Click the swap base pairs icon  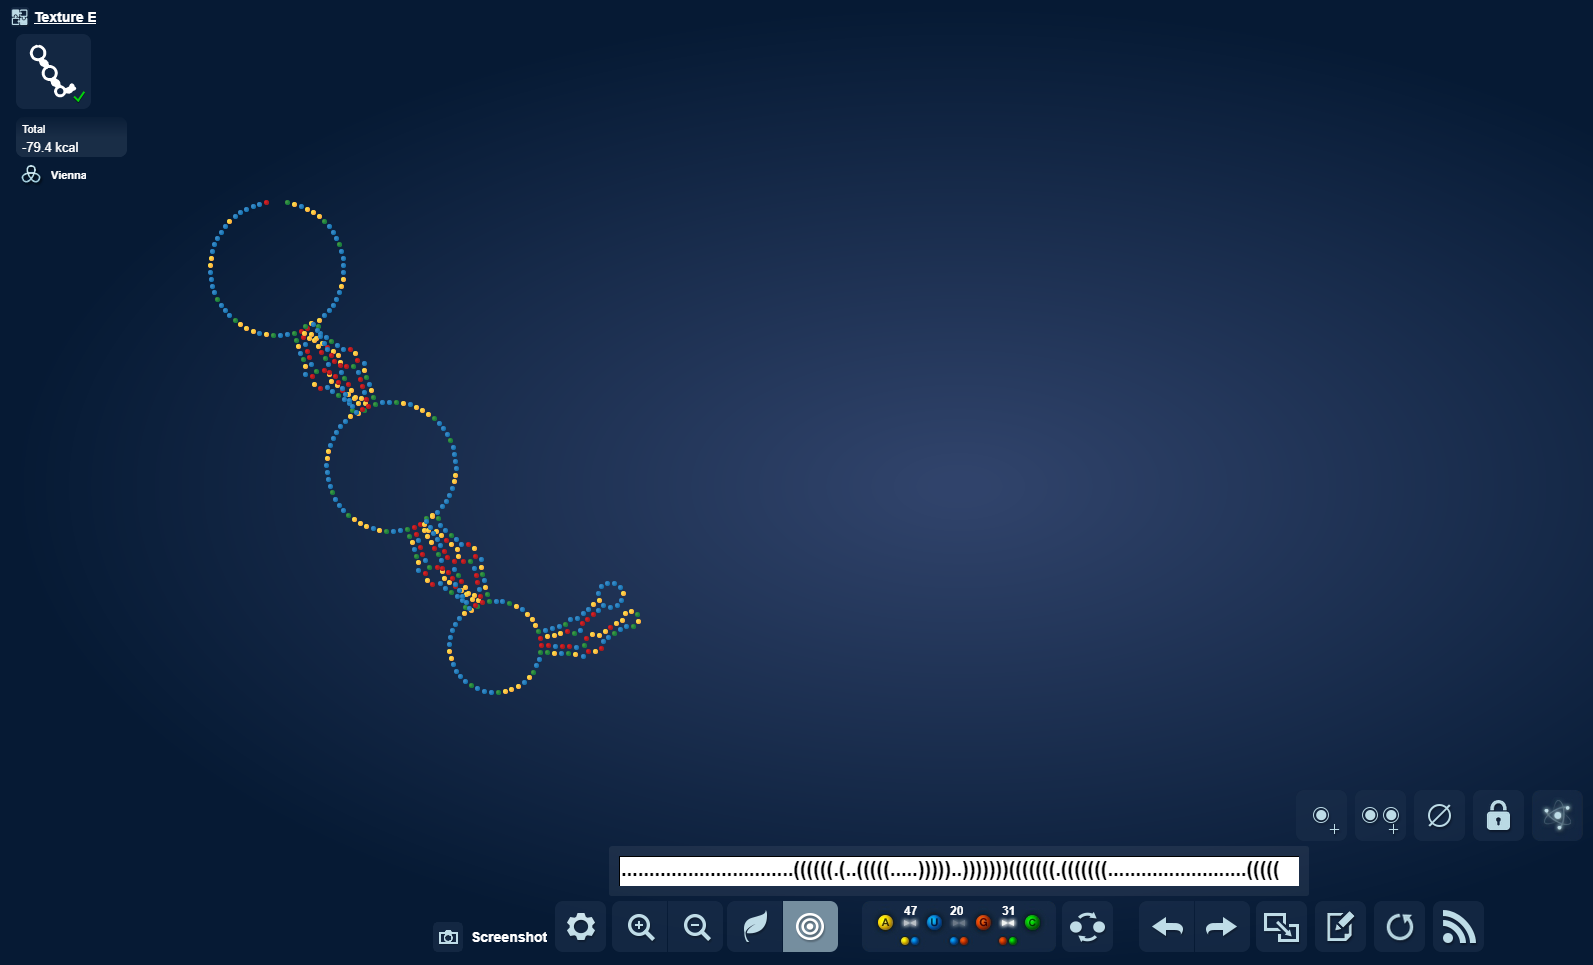click(1087, 927)
